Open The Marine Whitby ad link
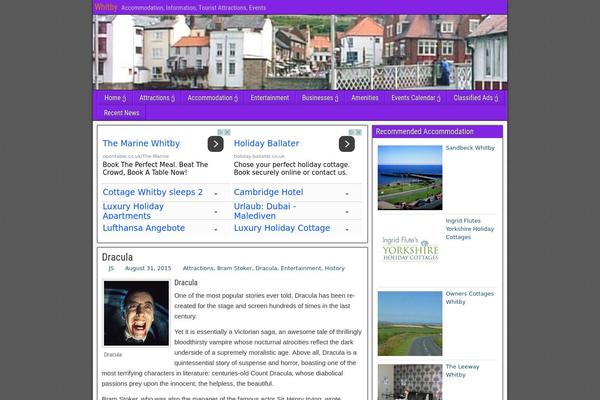 pos(141,144)
